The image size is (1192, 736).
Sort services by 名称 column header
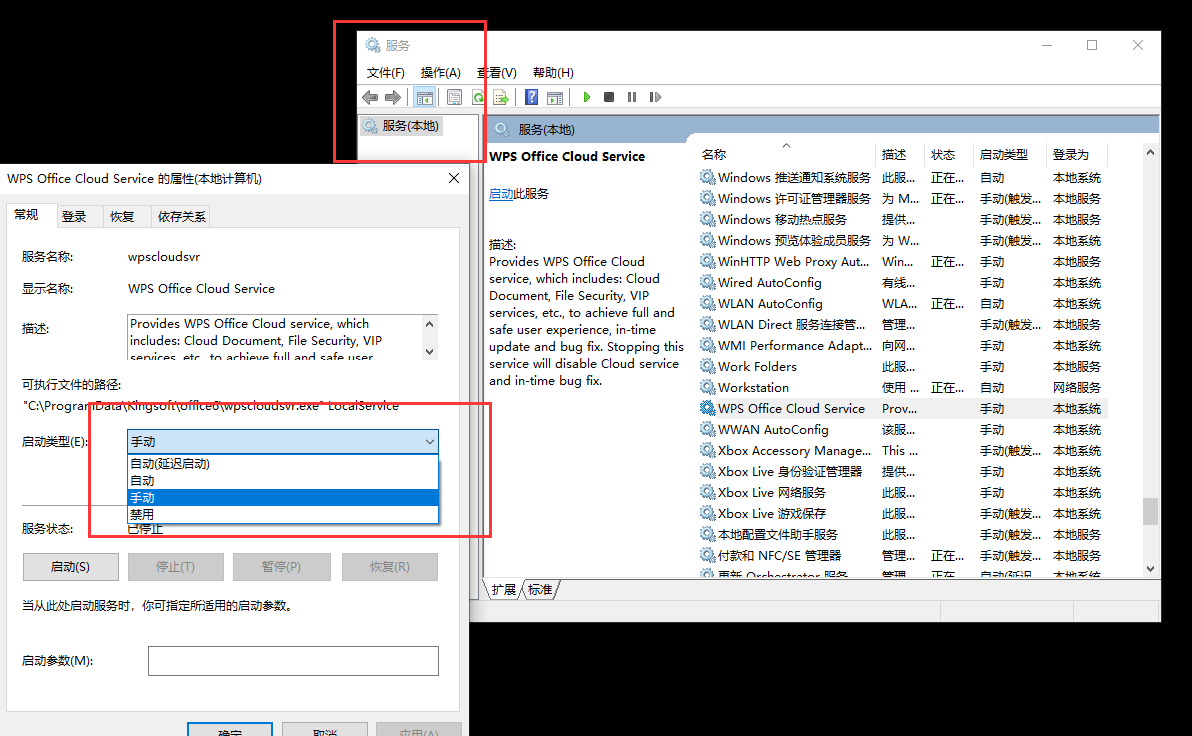pos(785,154)
